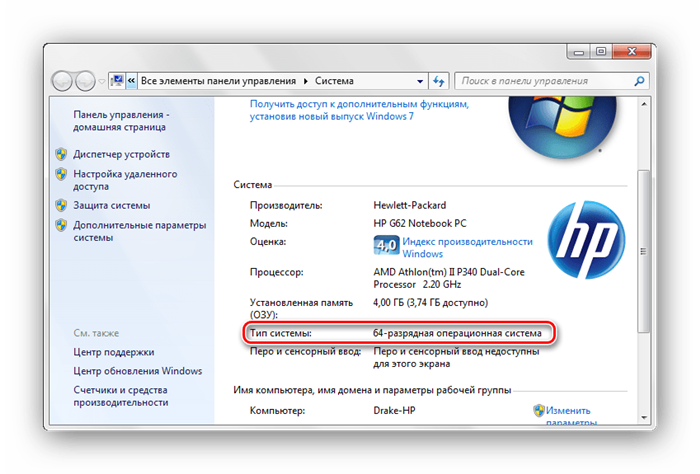Viewport: 700px width, 474px height.
Task: Click the vertical scrollbar thumb
Action: tap(644, 251)
